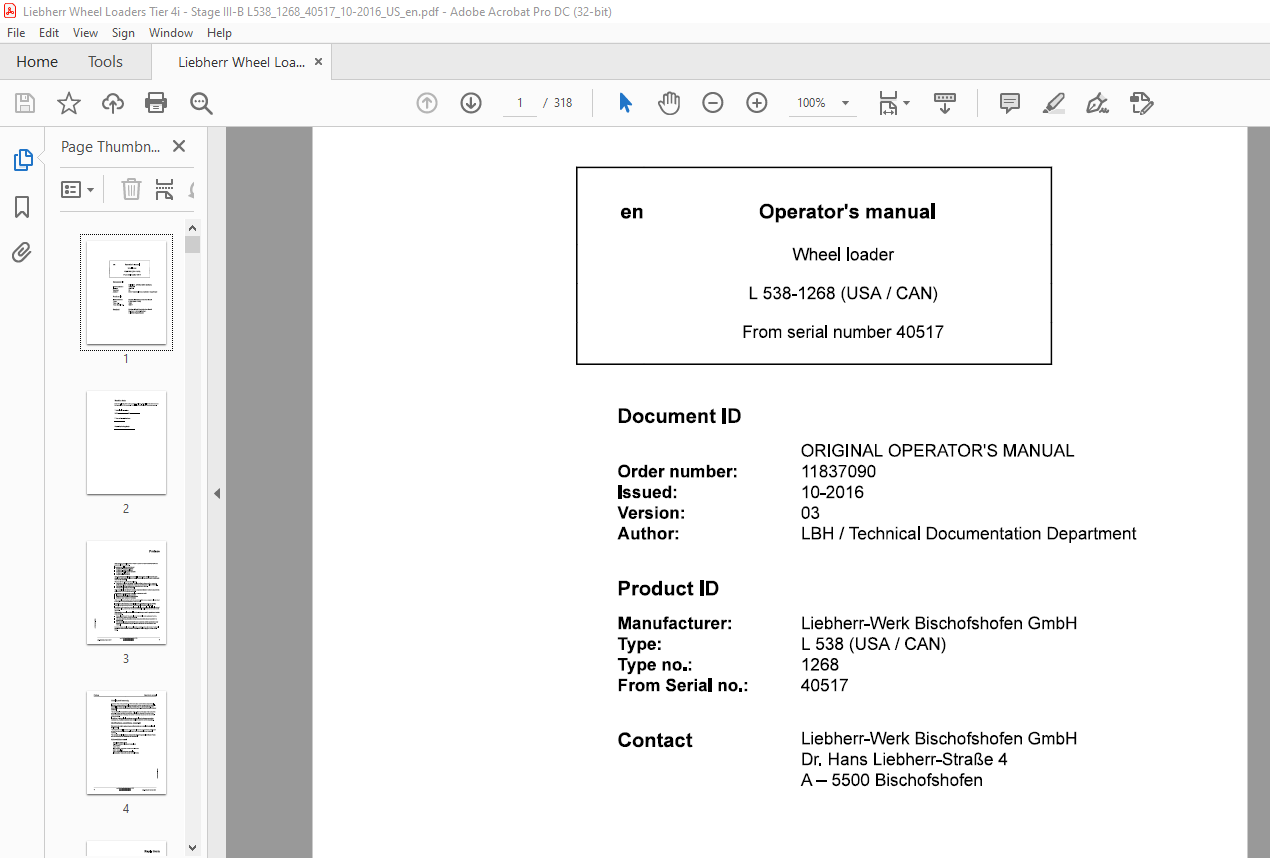
Task: Open the Window menu
Action: coord(171,33)
